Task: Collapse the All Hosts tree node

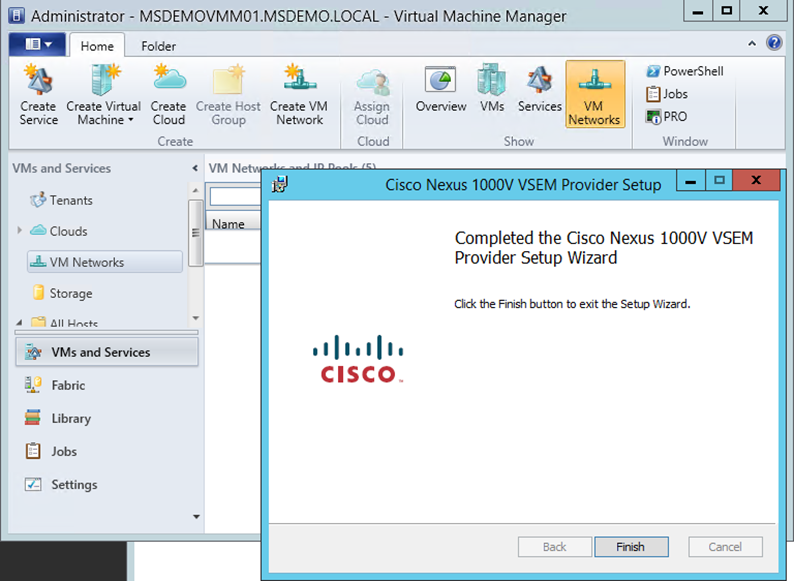Action: pos(19,322)
